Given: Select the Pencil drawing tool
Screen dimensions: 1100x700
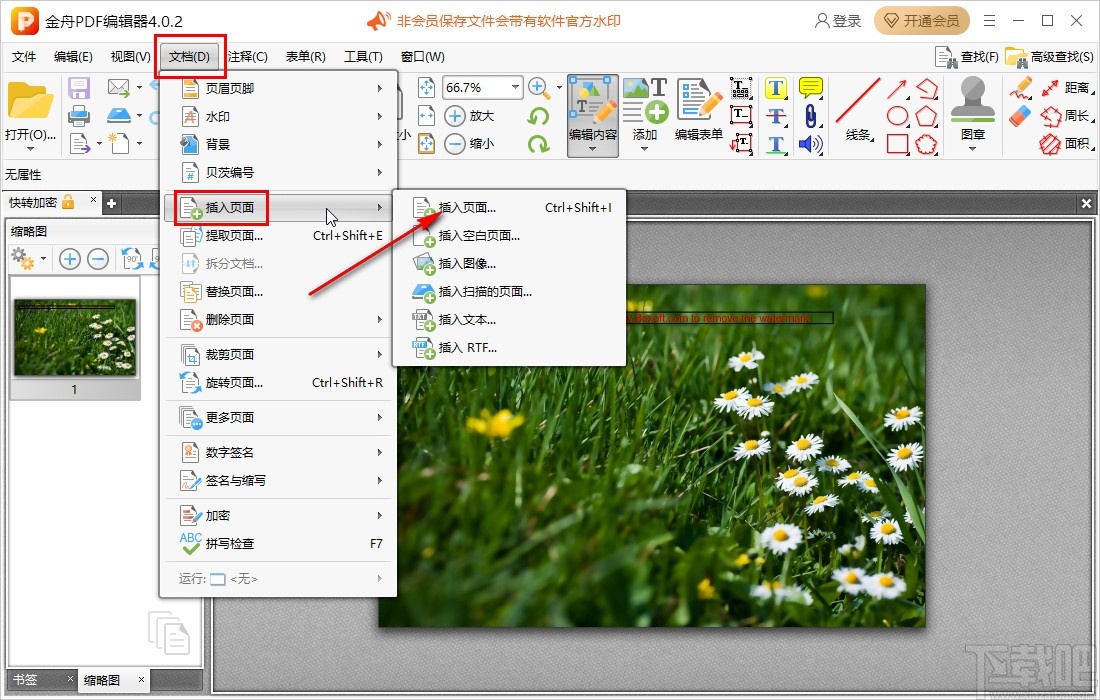Looking at the screenshot, I should coord(1020,88).
